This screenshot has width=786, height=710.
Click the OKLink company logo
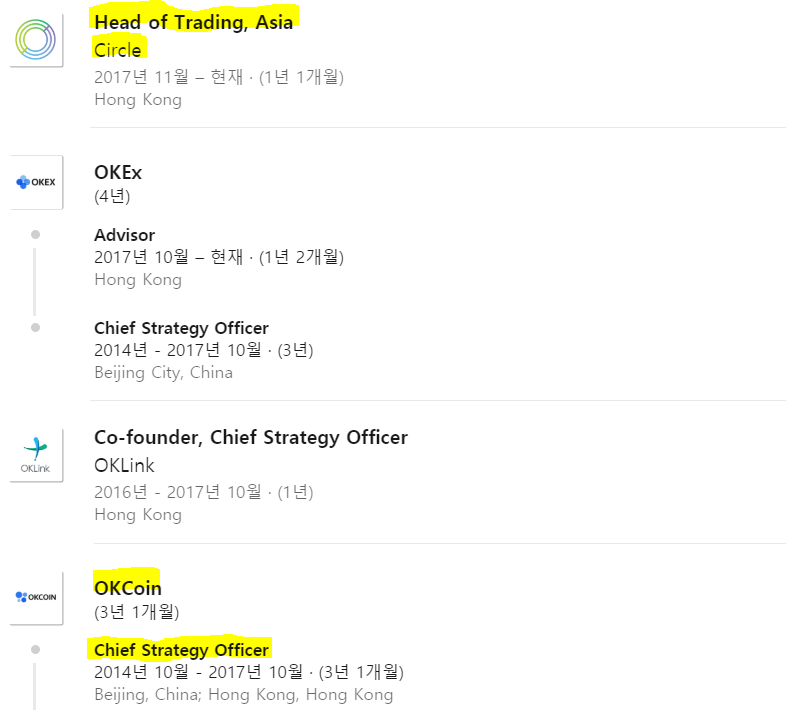coord(36,455)
